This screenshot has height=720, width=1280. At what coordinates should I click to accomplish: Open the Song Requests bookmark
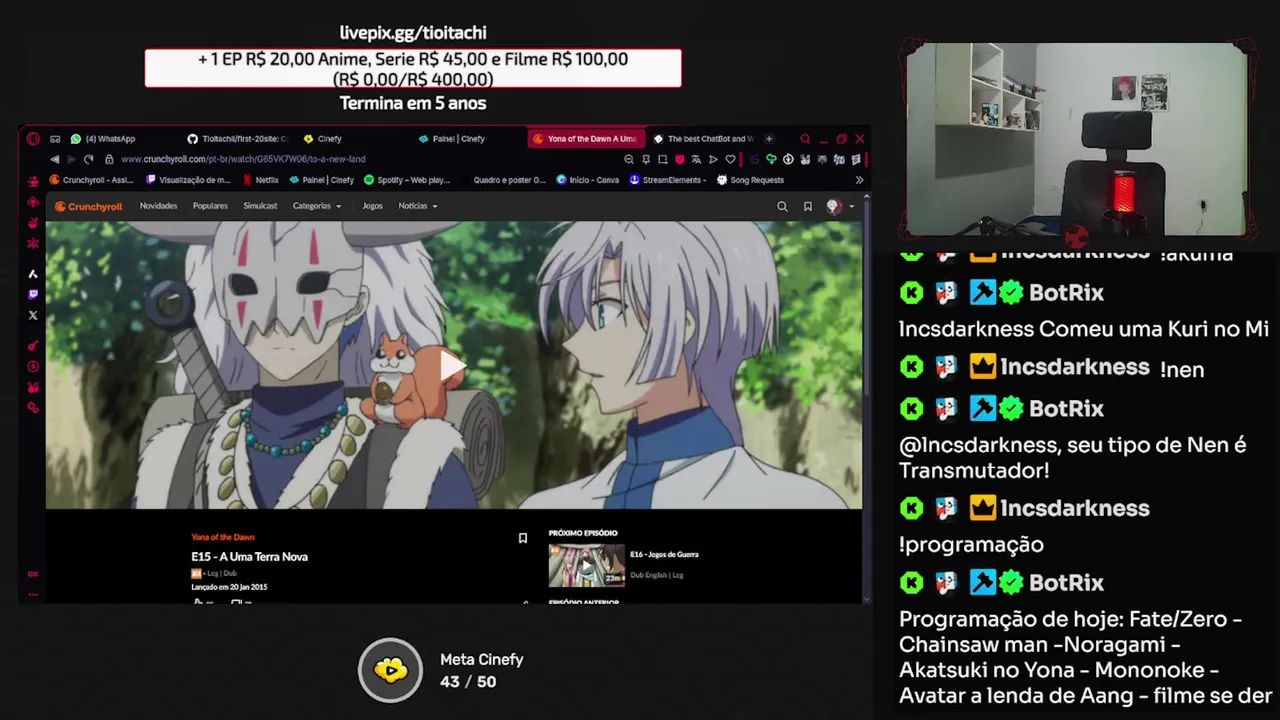click(751, 180)
